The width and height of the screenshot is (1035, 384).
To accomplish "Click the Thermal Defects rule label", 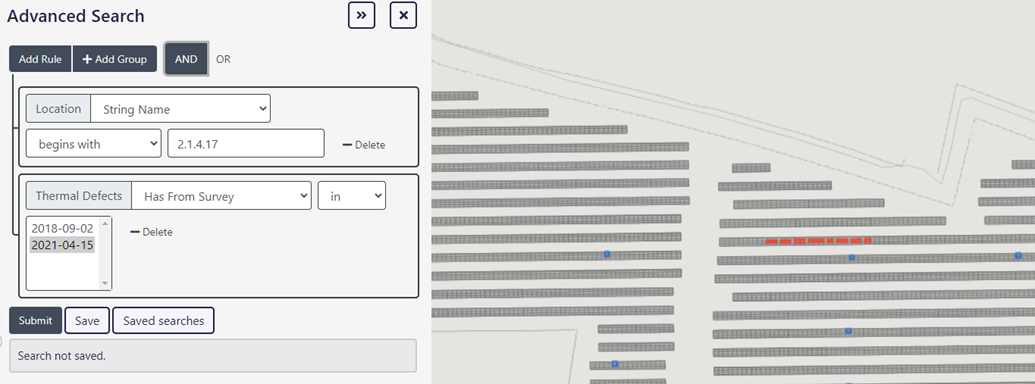I will pyautogui.click(x=79, y=196).
